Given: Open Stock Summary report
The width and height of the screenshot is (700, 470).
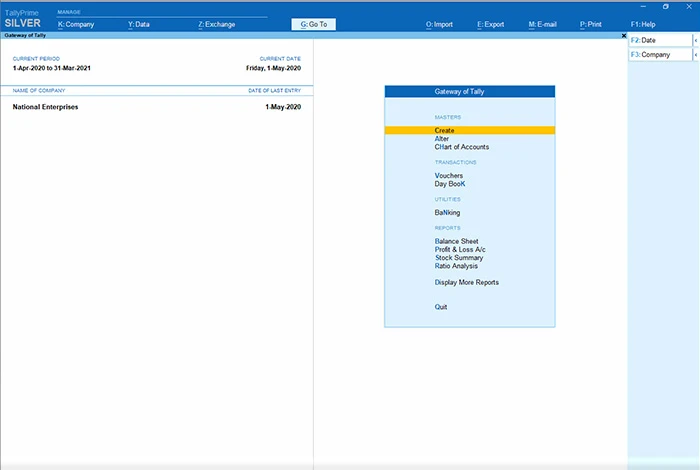Looking at the screenshot, I should (x=459, y=258).
